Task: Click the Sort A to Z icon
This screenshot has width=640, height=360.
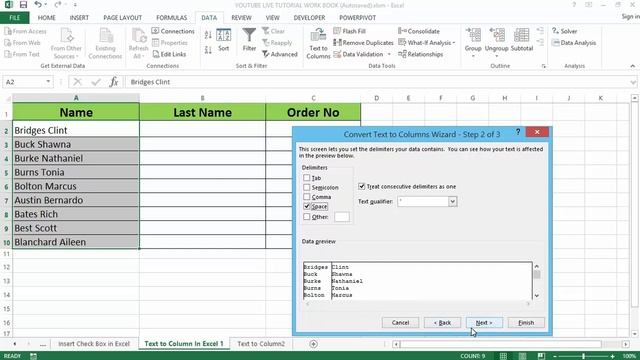Action: click(x=208, y=35)
